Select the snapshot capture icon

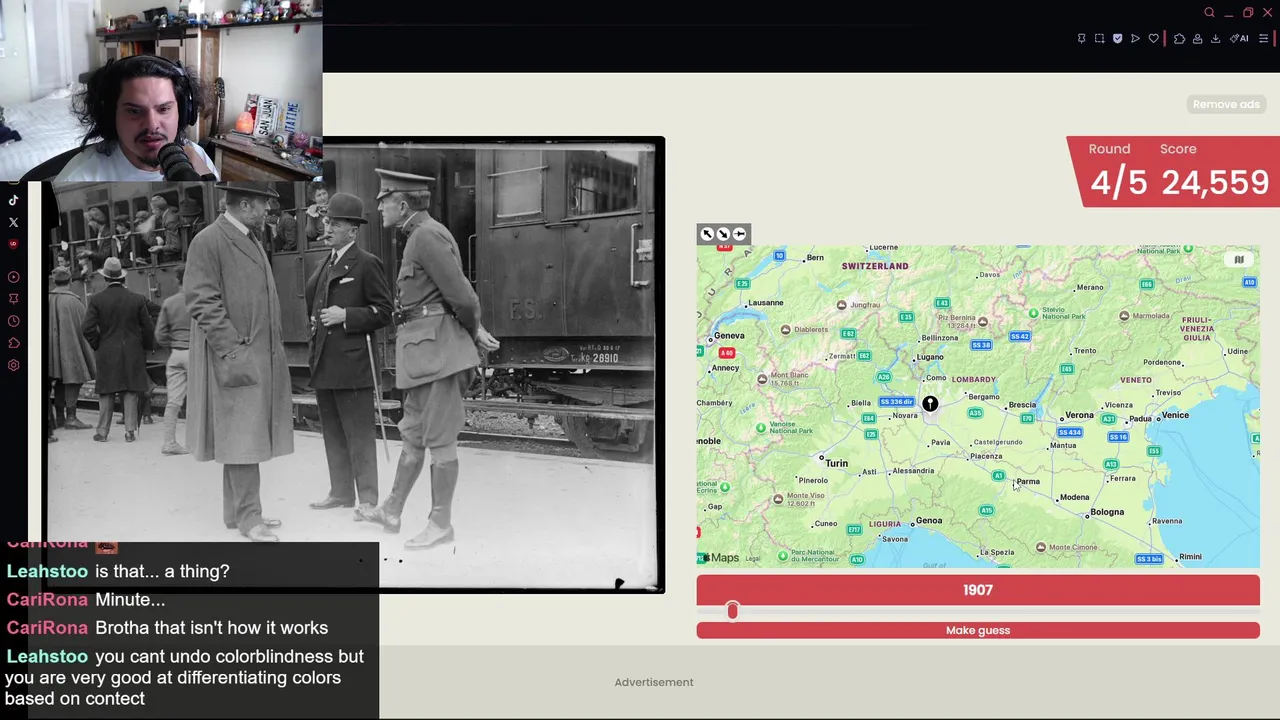pos(1099,39)
